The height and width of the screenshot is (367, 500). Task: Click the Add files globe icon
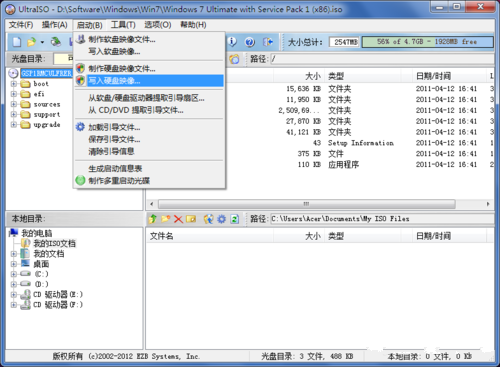209,219
